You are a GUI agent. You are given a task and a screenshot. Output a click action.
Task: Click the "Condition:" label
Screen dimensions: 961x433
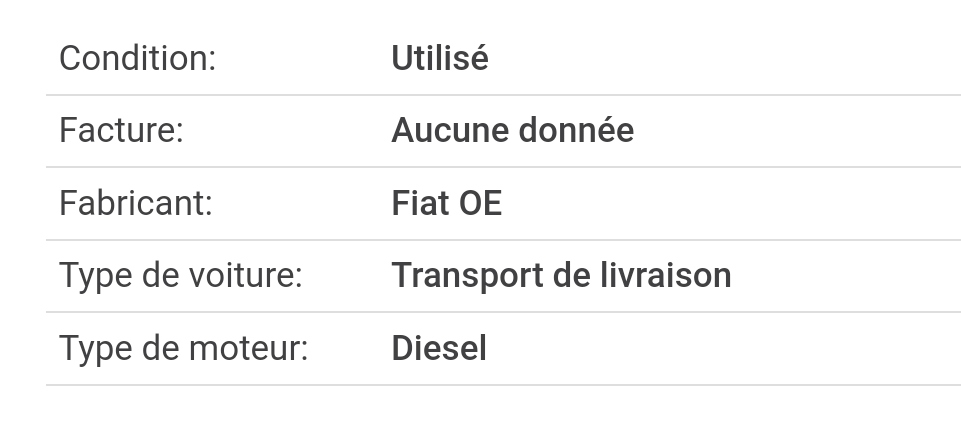137,58
